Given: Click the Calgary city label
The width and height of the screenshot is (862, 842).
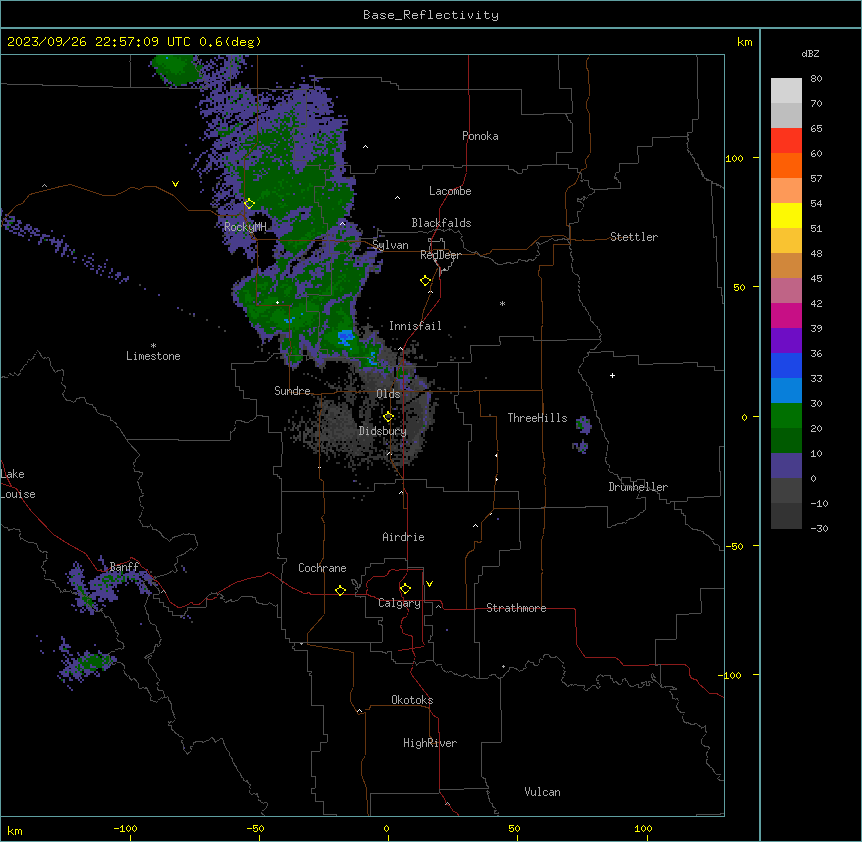Looking at the screenshot, I should 399,603.
